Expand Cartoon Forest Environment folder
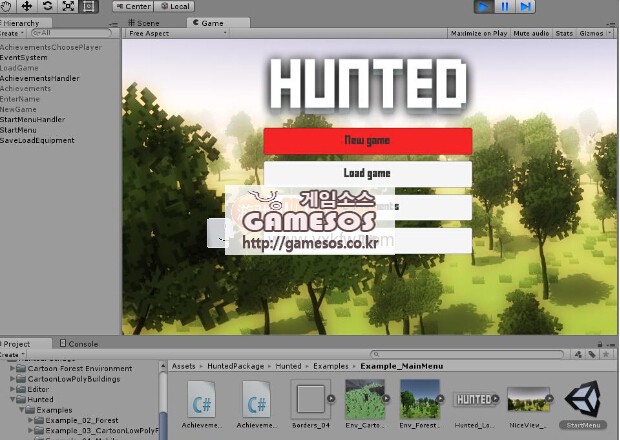620x440 pixels. tap(13, 368)
